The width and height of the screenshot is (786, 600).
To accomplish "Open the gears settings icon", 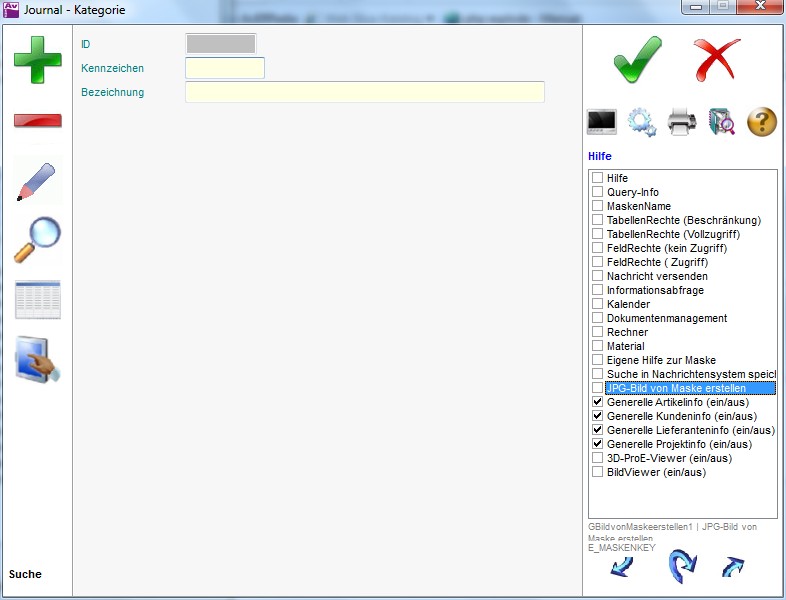I will (x=642, y=123).
